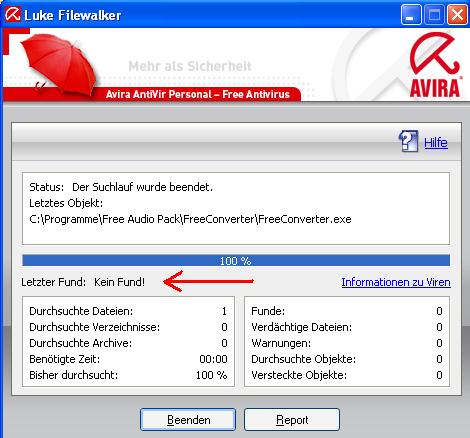Click the 'Warnungen:' label

[x=281, y=343]
